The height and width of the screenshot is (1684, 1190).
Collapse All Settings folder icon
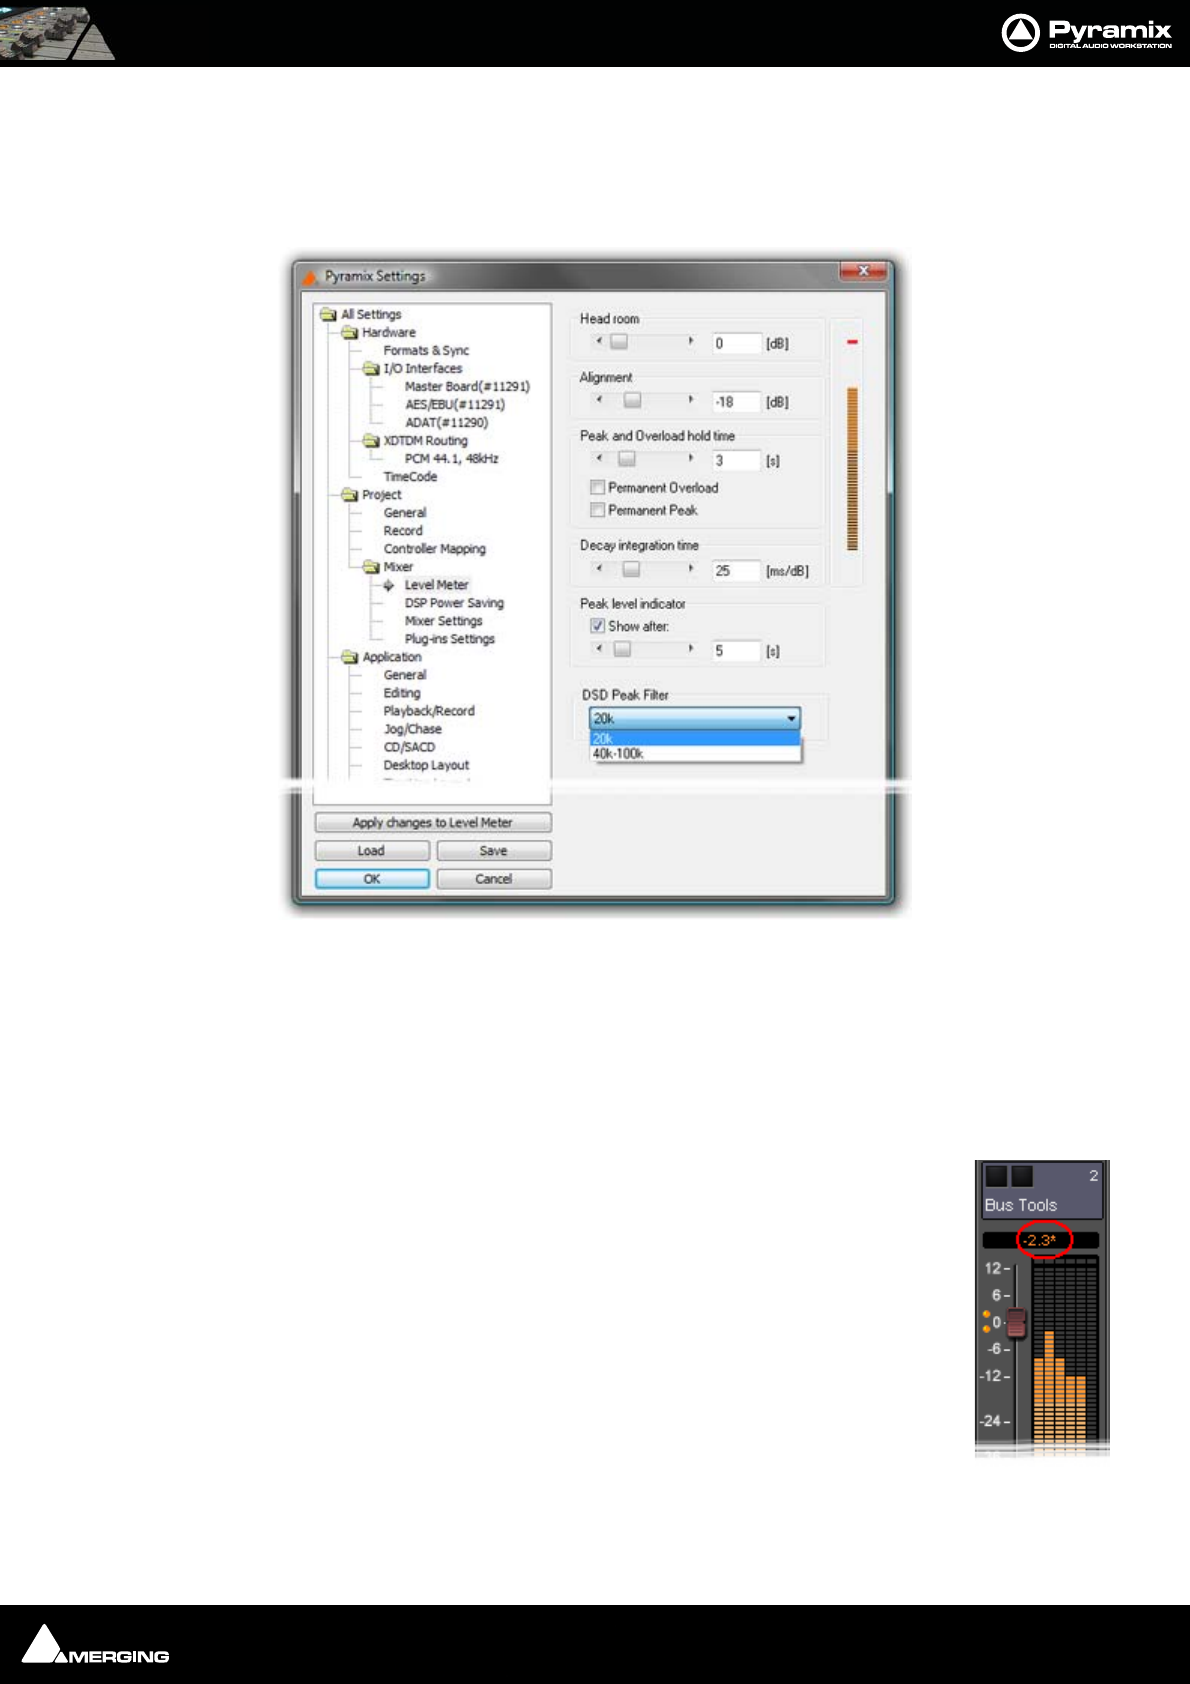(x=328, y=314)
